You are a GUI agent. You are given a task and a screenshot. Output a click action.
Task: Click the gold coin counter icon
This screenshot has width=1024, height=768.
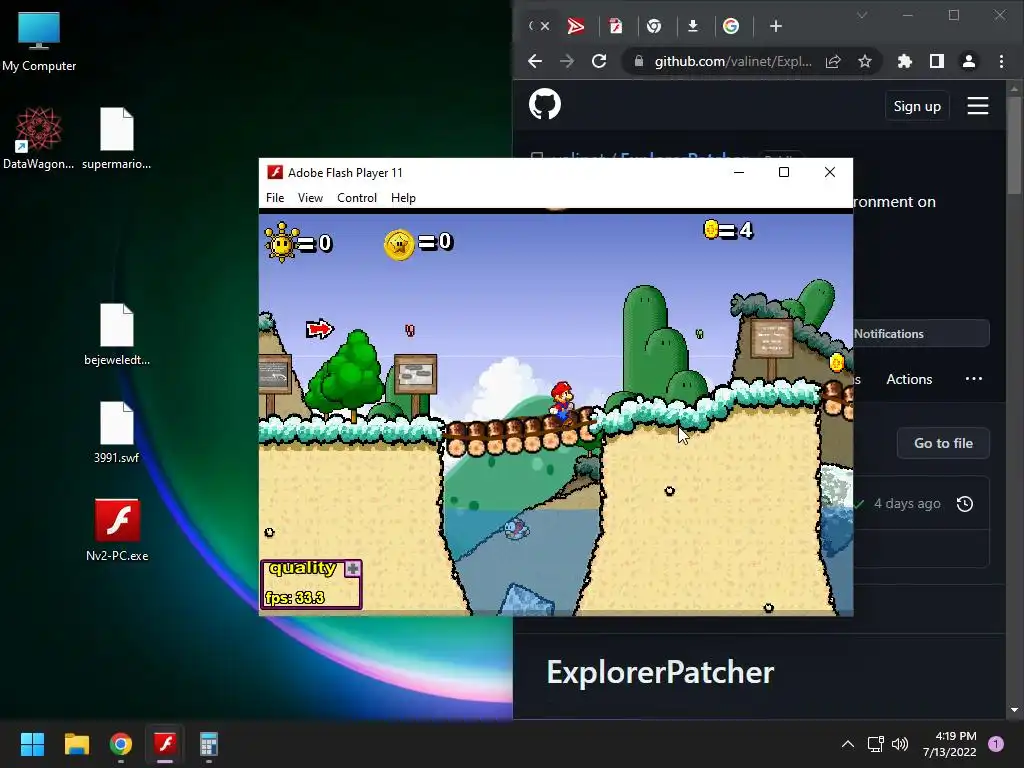coord(711,229)
